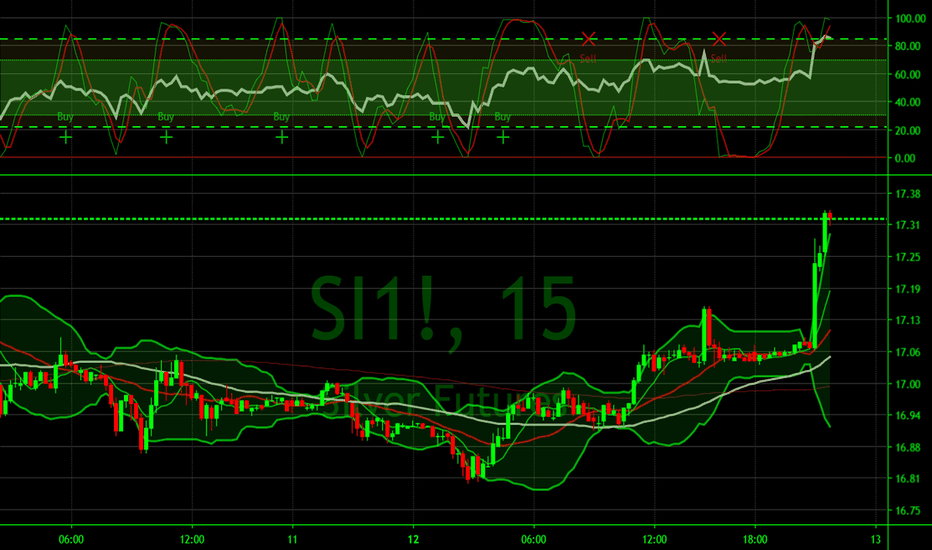Click the 18:00 time axis label

click(755, 540)
